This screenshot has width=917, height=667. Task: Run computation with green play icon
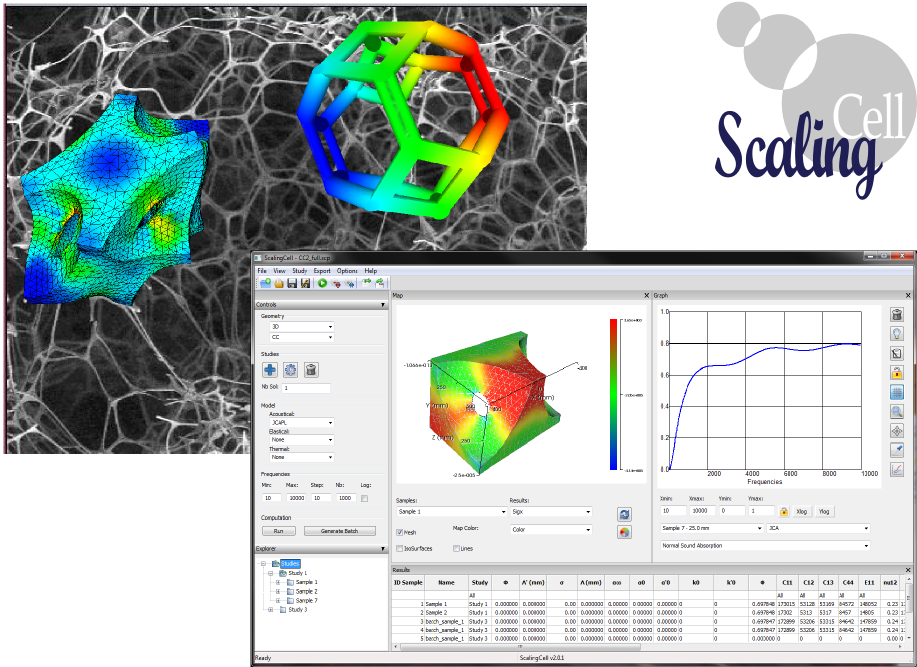(x=322, y=284)
